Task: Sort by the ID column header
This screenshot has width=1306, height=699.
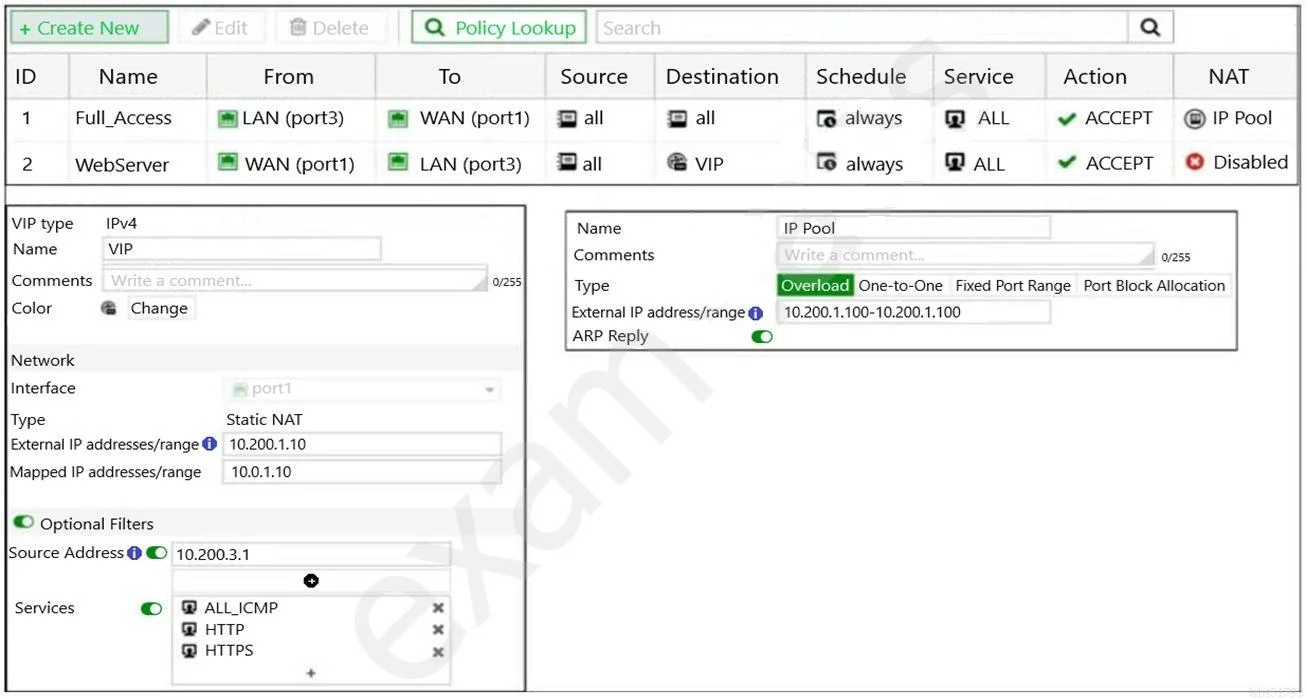Action: [26, 77]
